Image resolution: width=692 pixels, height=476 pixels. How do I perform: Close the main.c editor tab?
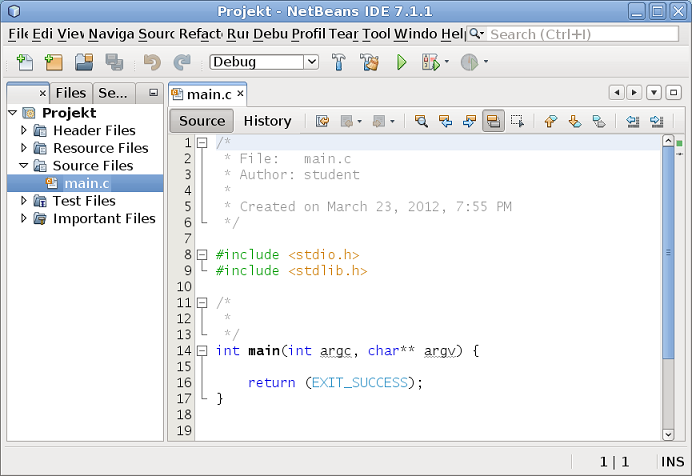(240, 94)
